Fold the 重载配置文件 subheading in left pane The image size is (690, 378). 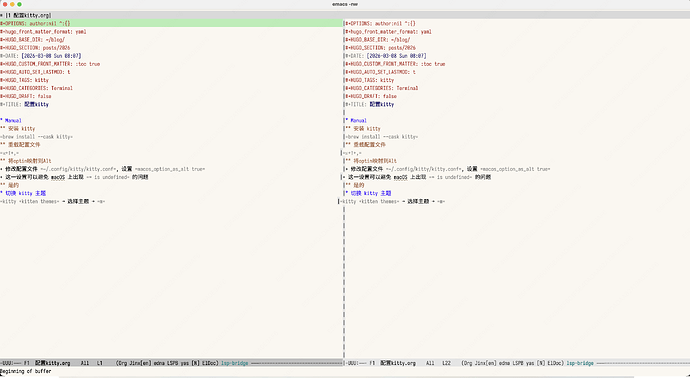20,144
